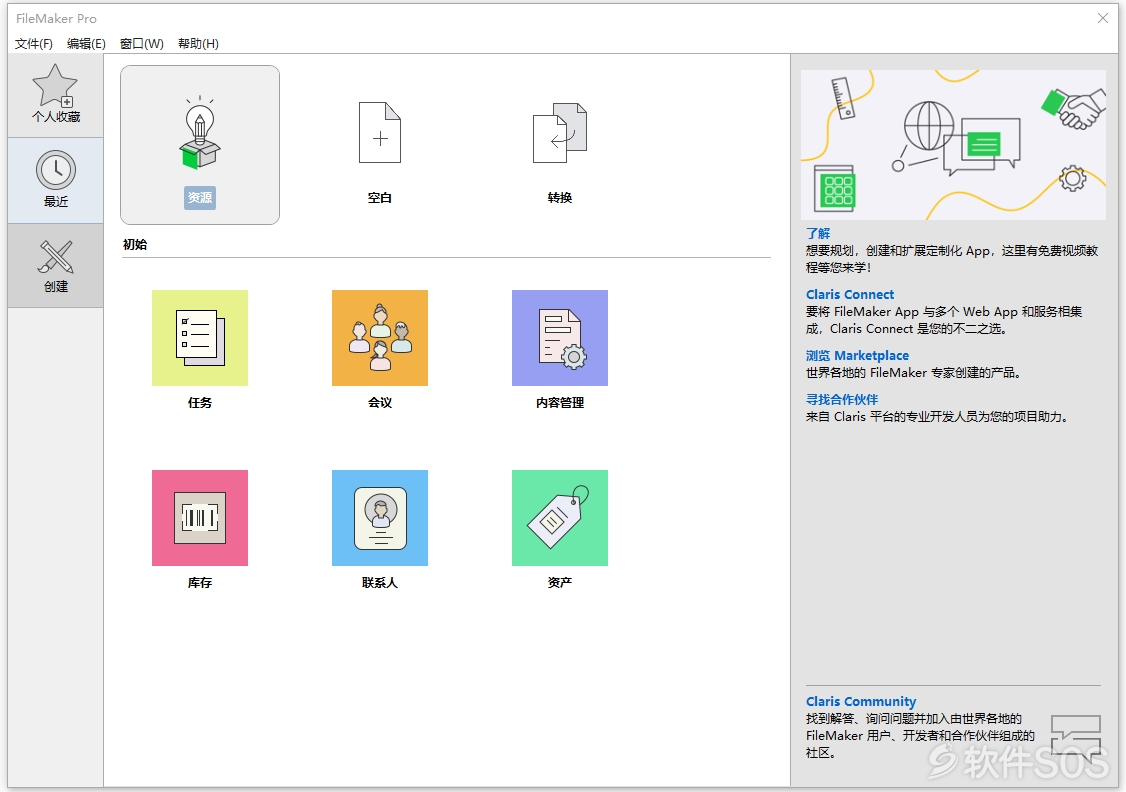
Task: Click the 任务 template label
Action: click(200, 403)
